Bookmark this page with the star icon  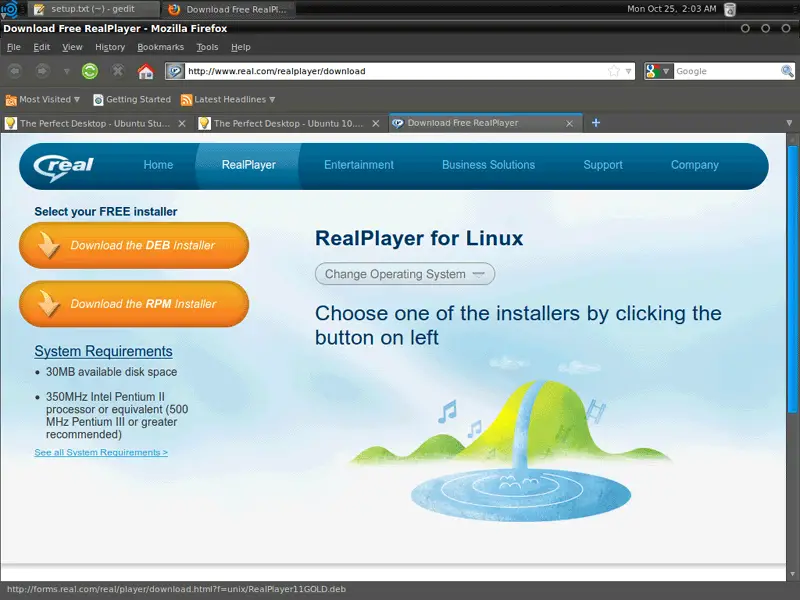pos(614,71)
